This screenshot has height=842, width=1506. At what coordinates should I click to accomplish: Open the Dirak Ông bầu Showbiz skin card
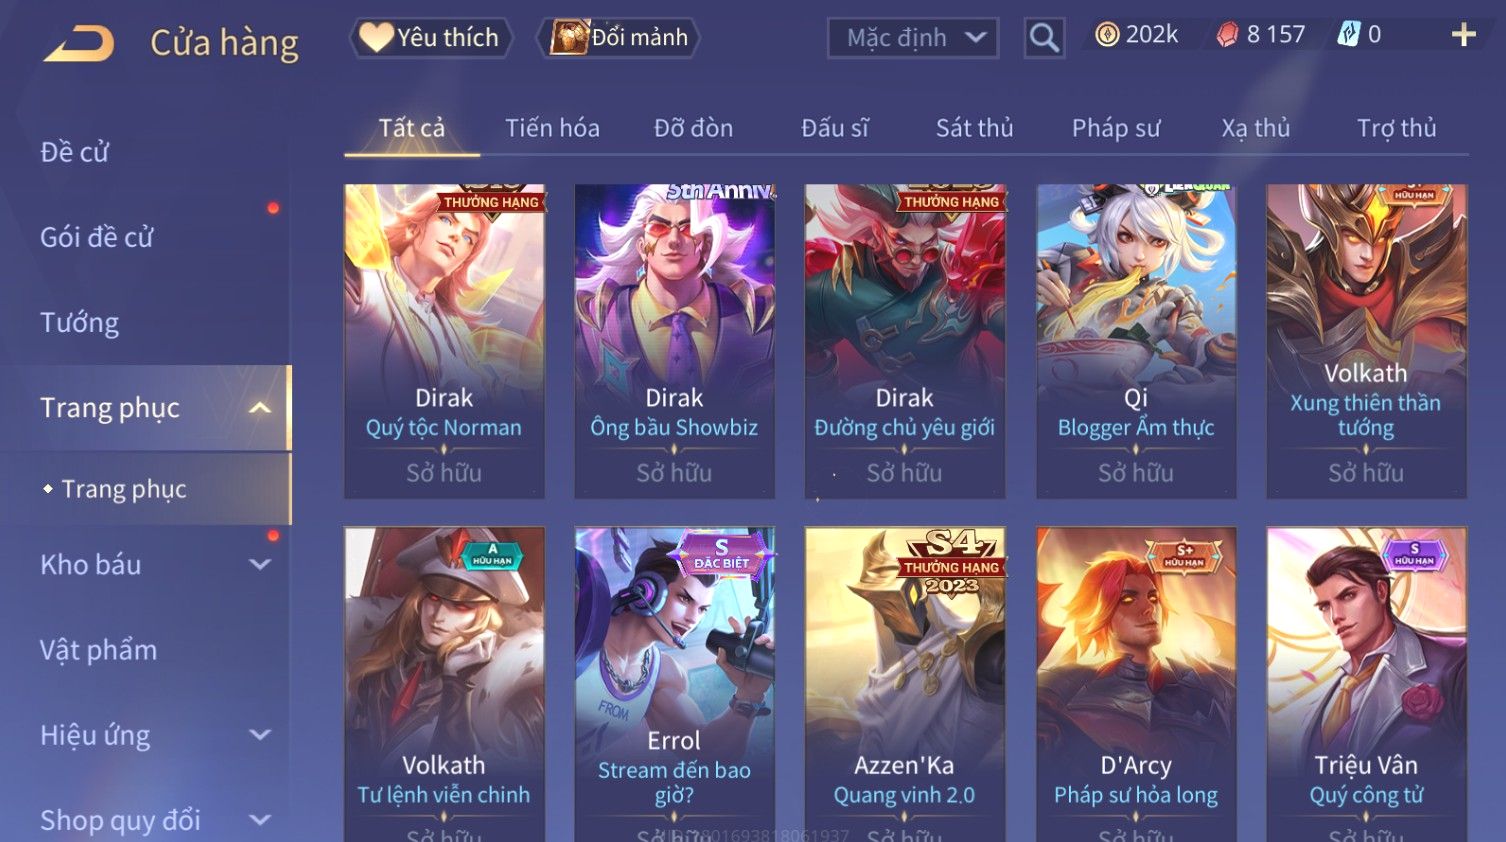click(674, 341)
